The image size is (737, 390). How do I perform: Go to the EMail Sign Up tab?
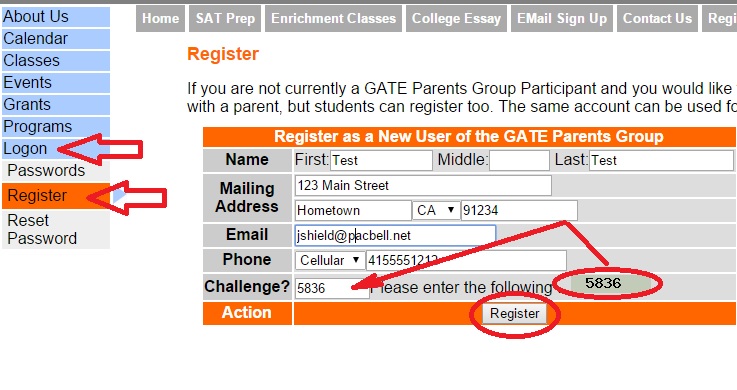tap(562, 18)
